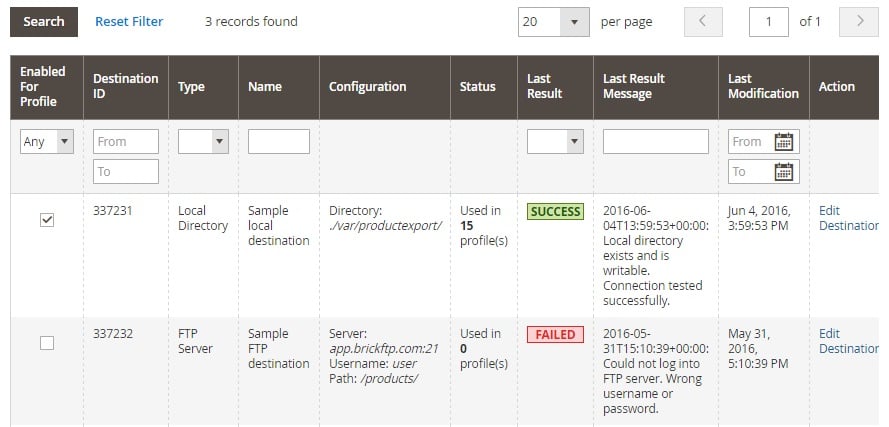Open the 20 per page dropdown
This screenshot has width=889, height=427.
pyautogui.click(x=553, y=22)
